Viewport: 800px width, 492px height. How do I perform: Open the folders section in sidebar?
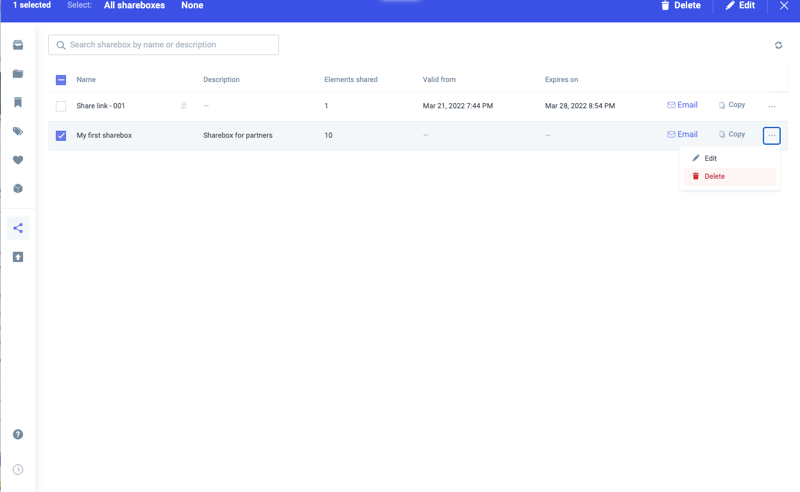18,74
